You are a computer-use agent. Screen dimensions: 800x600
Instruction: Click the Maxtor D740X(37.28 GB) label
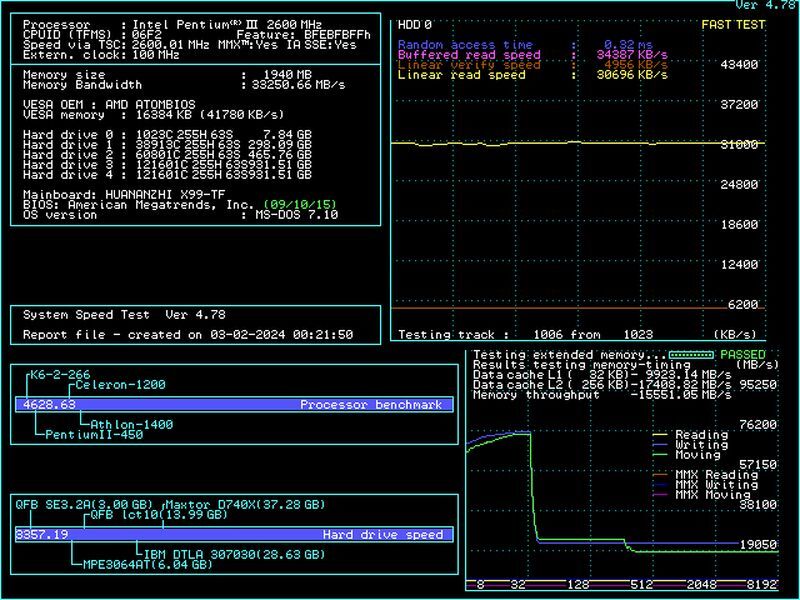click(x=245, y=505)
